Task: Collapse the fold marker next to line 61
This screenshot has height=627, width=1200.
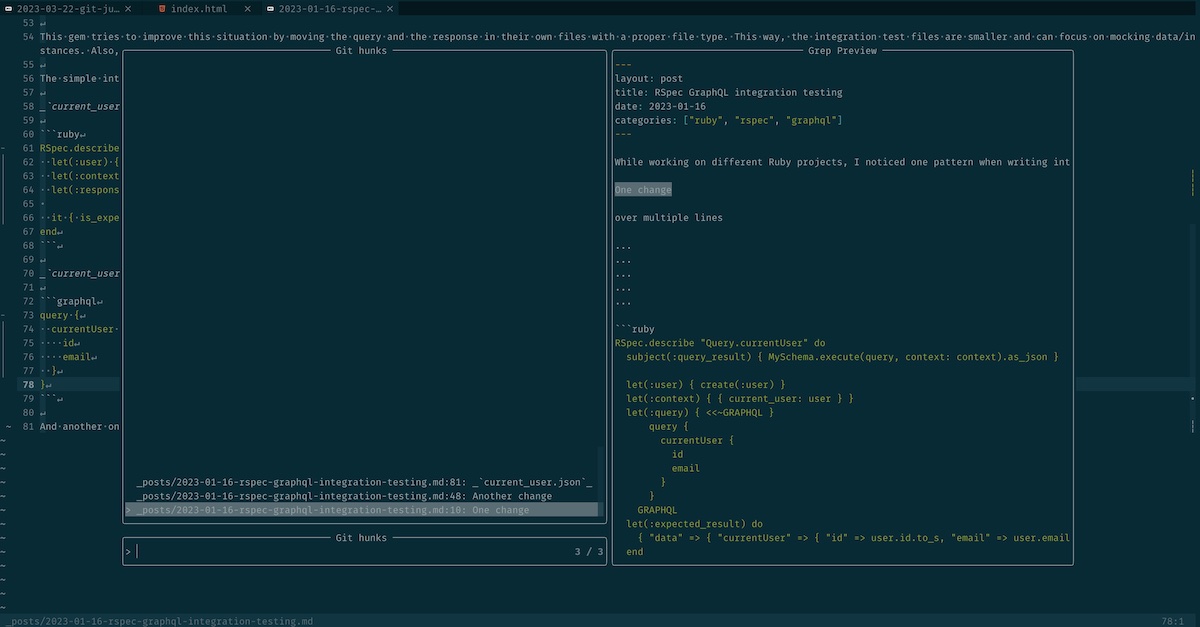Action: point(4,147)
